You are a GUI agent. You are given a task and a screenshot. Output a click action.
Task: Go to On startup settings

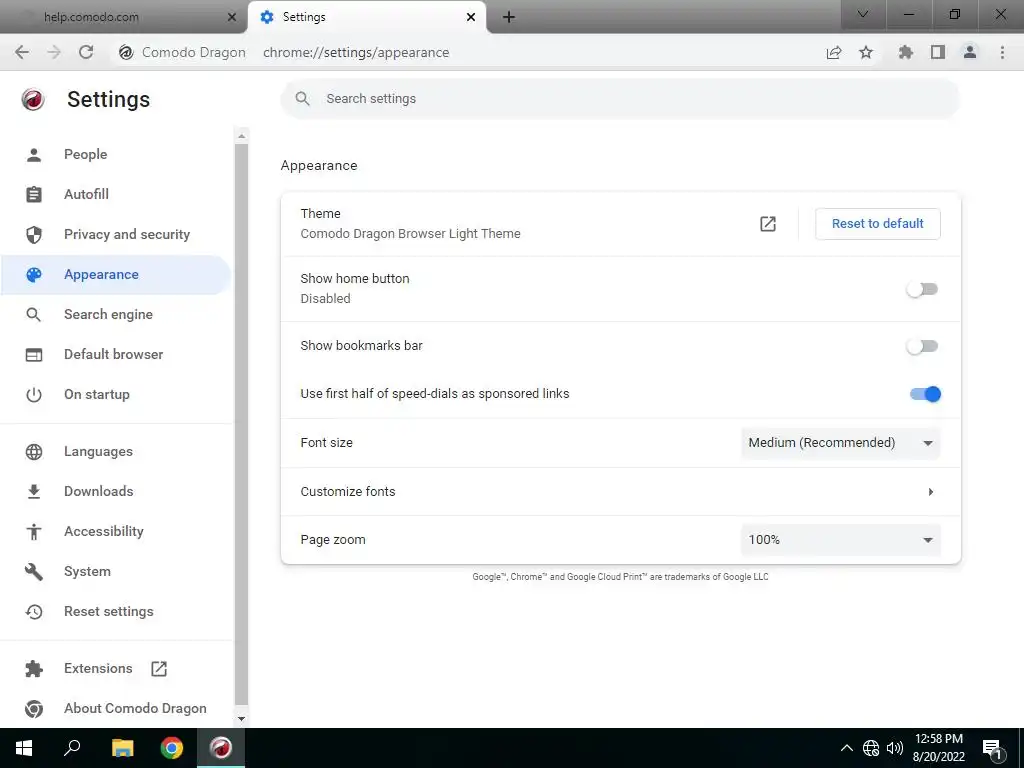(x=116, y=394)
